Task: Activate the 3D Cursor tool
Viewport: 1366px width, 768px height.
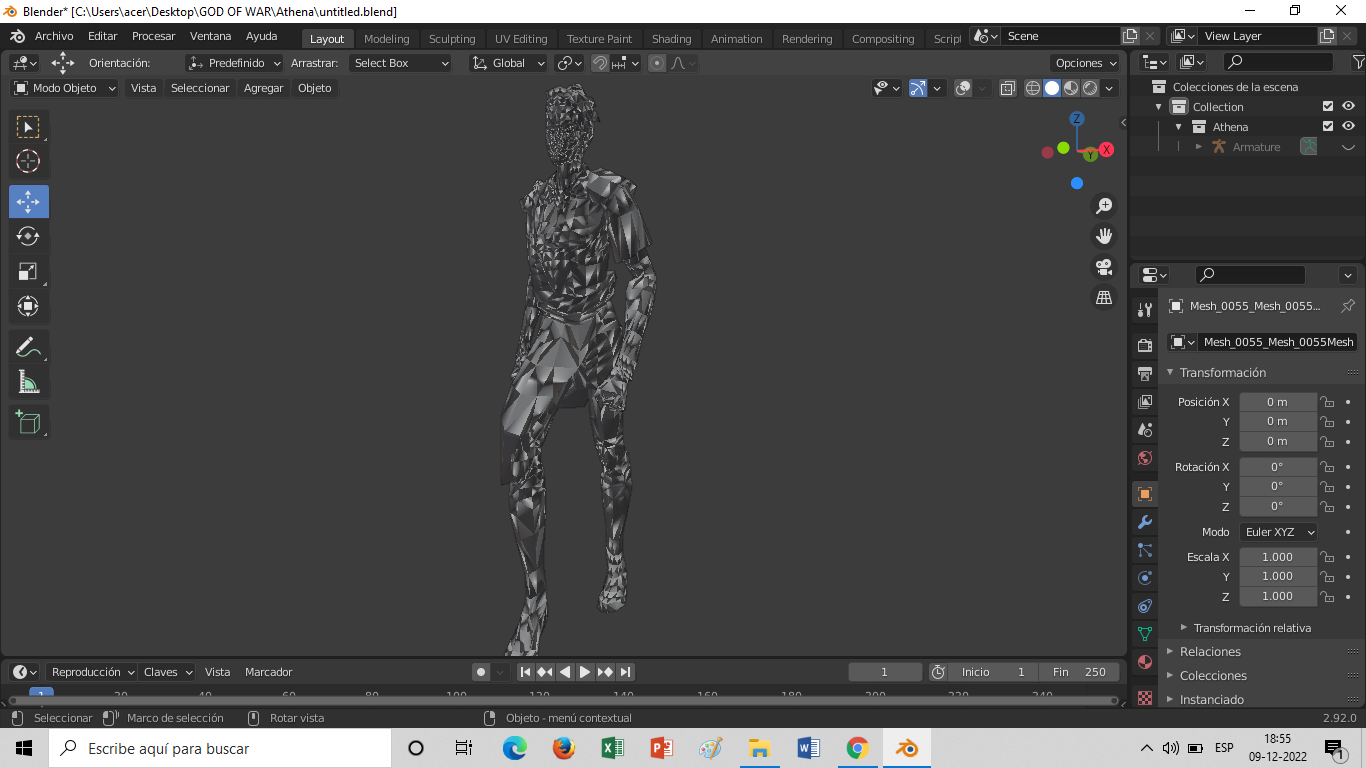Action: click(x=28, y=161)
